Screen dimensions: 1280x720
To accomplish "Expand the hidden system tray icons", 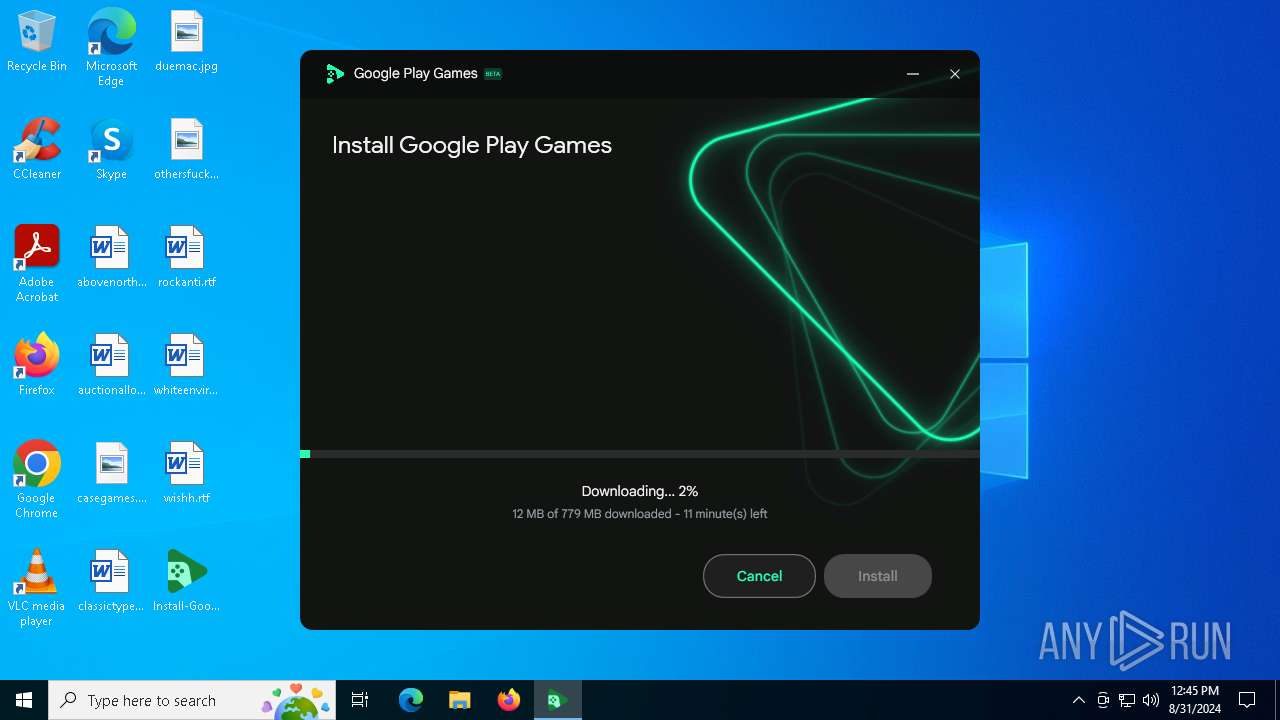I will 1078,700.
